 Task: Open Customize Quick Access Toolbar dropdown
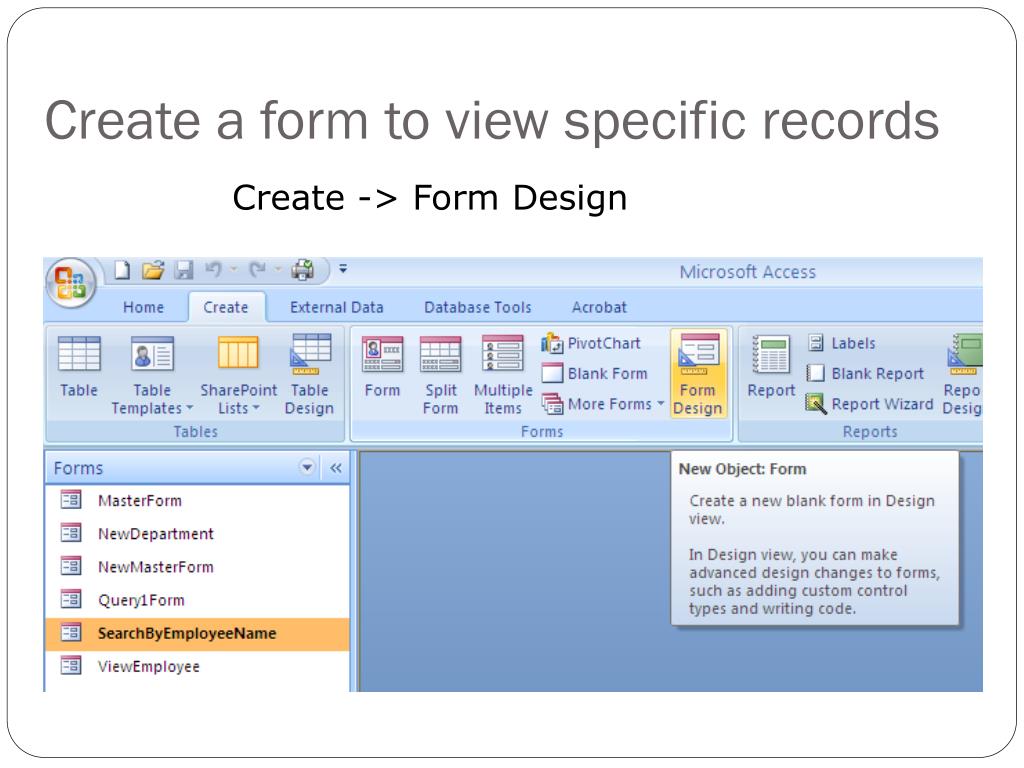(343, 268)
